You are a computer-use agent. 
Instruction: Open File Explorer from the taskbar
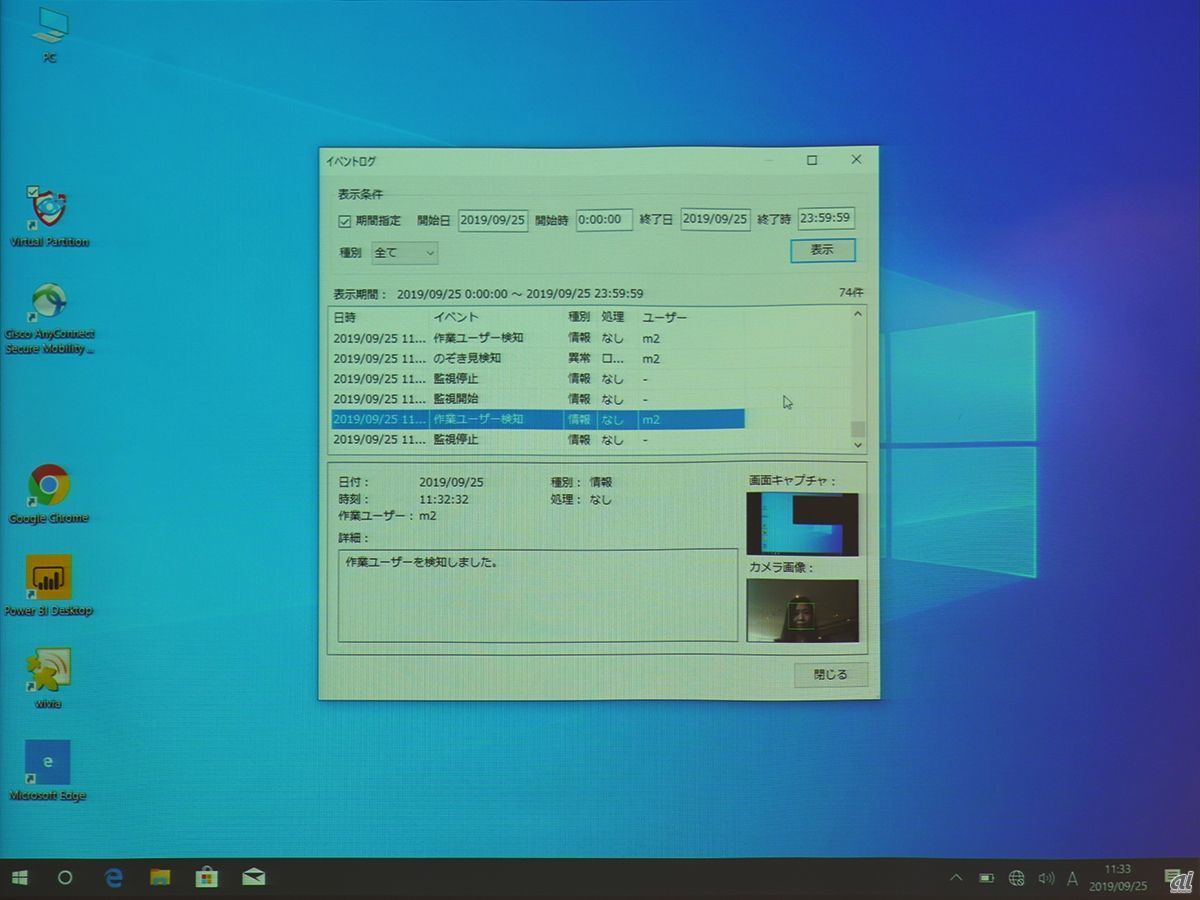[x=160, y=877]
